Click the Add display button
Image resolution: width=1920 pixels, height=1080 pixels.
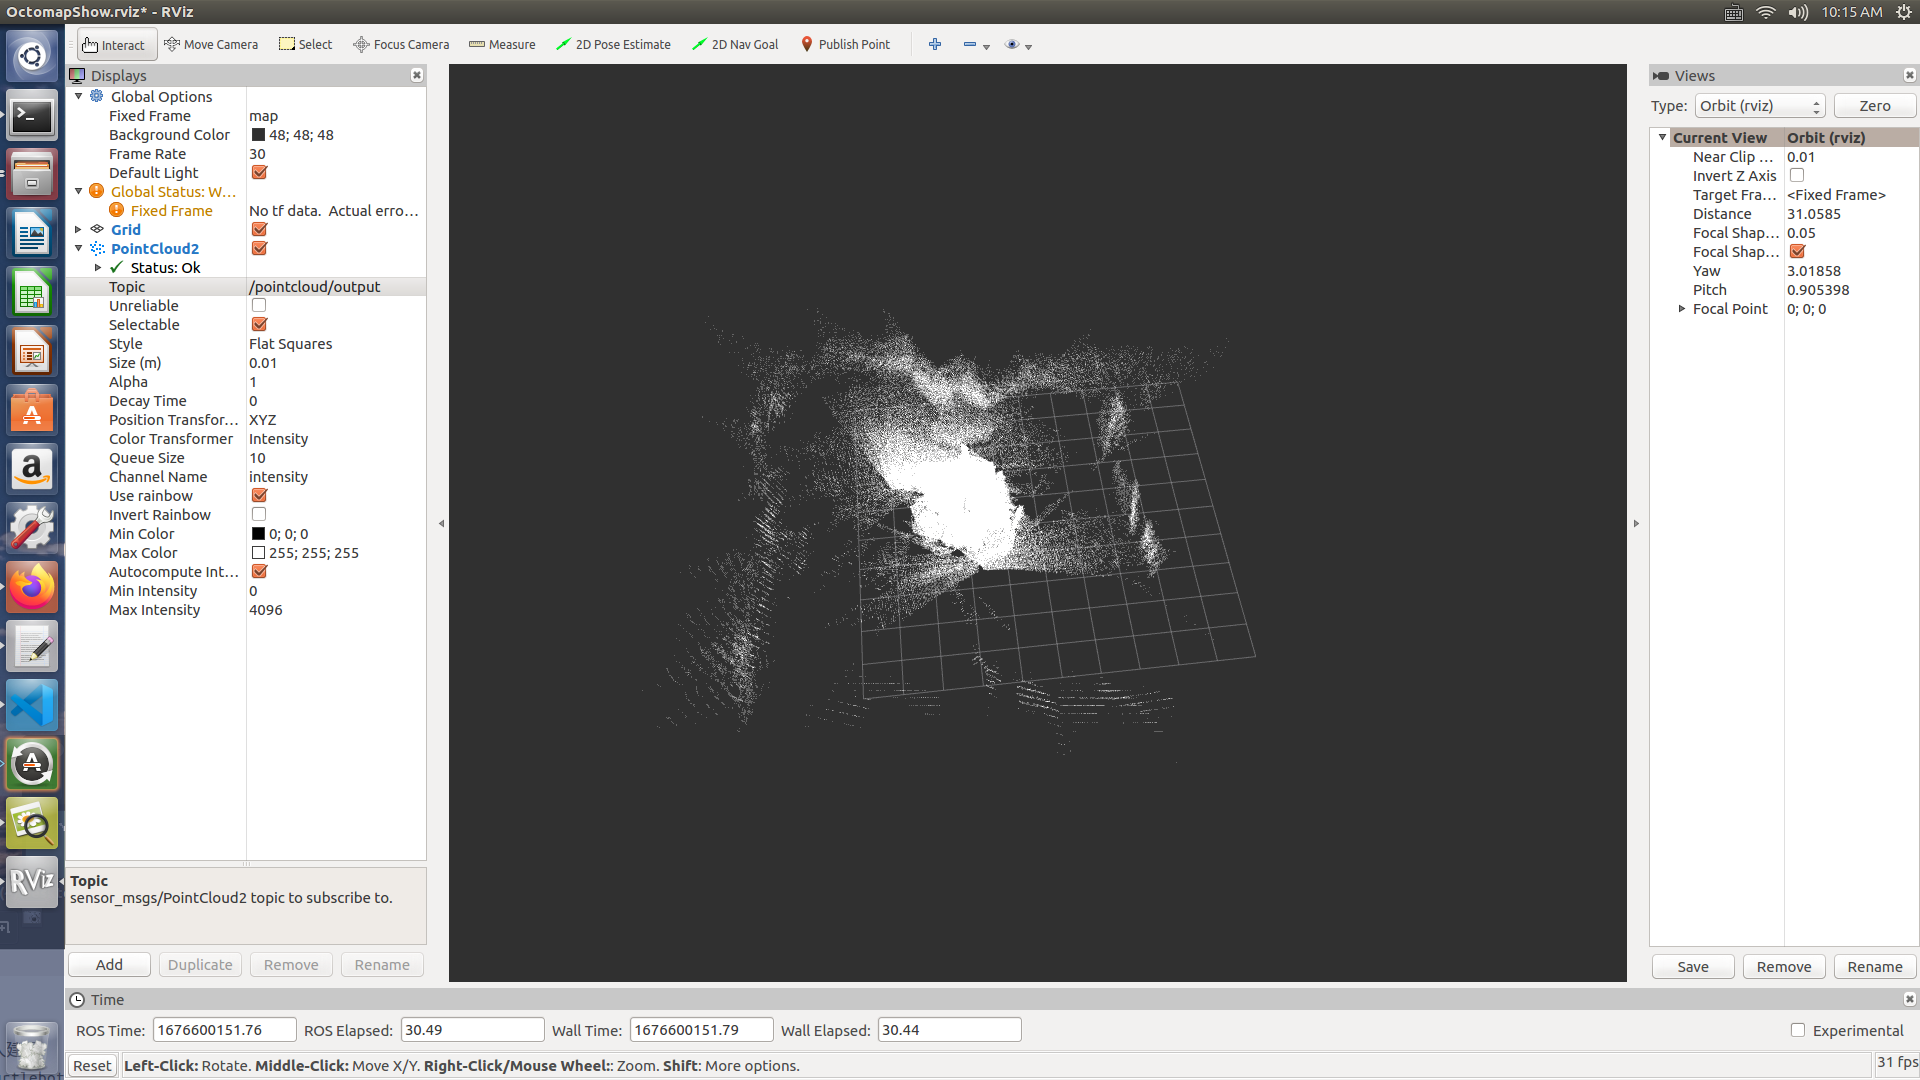click(x=109, y=965)
